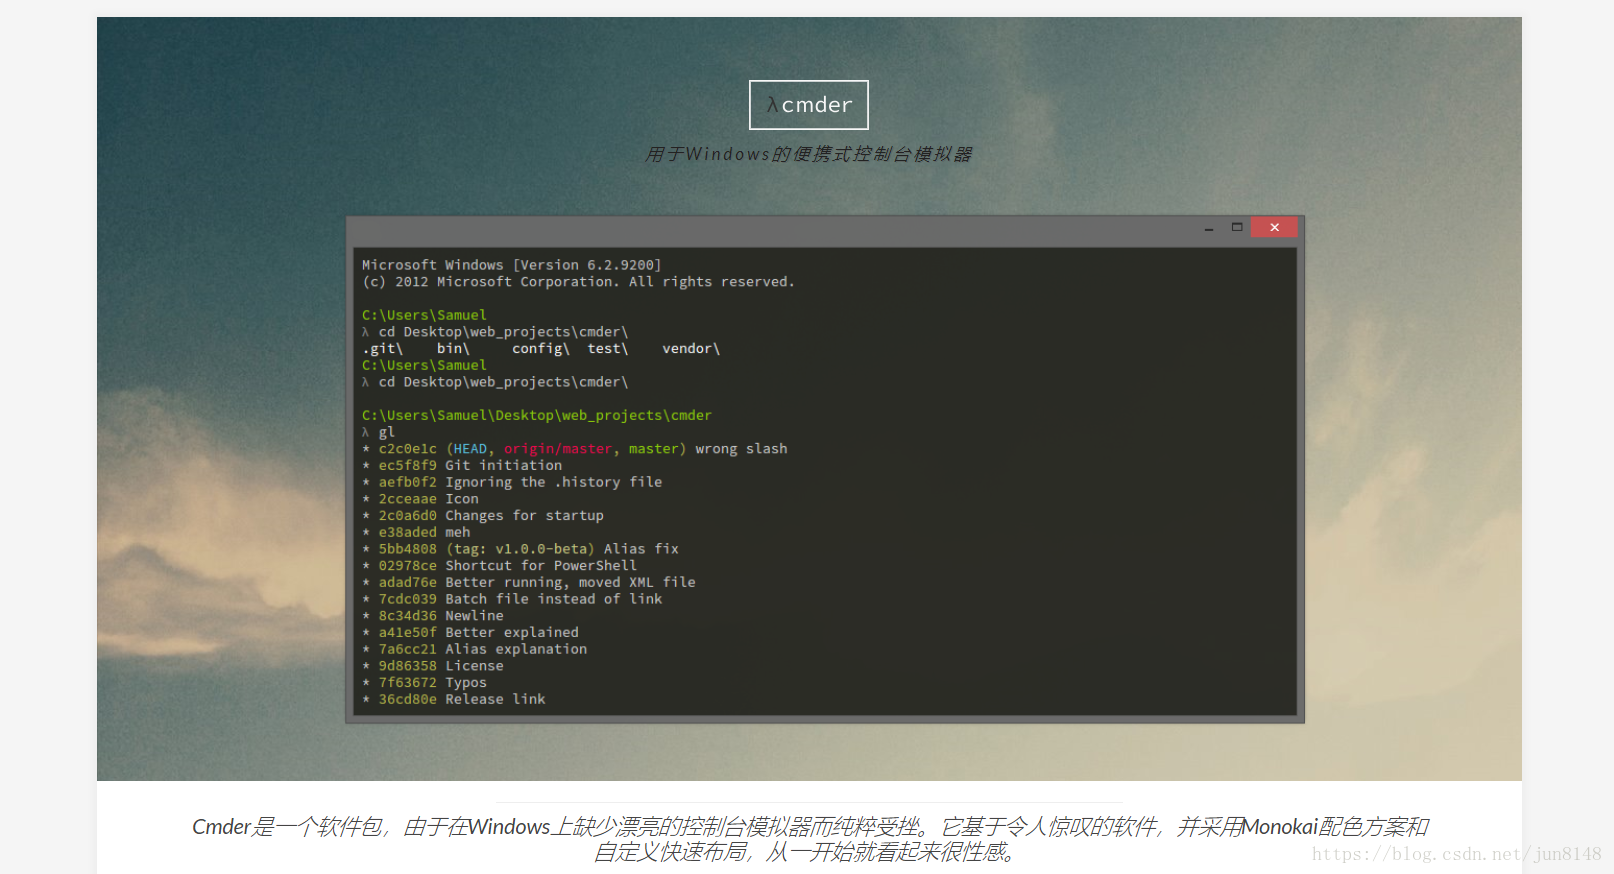
Task: Minimize the terminal window
Action: point(1209,228)
